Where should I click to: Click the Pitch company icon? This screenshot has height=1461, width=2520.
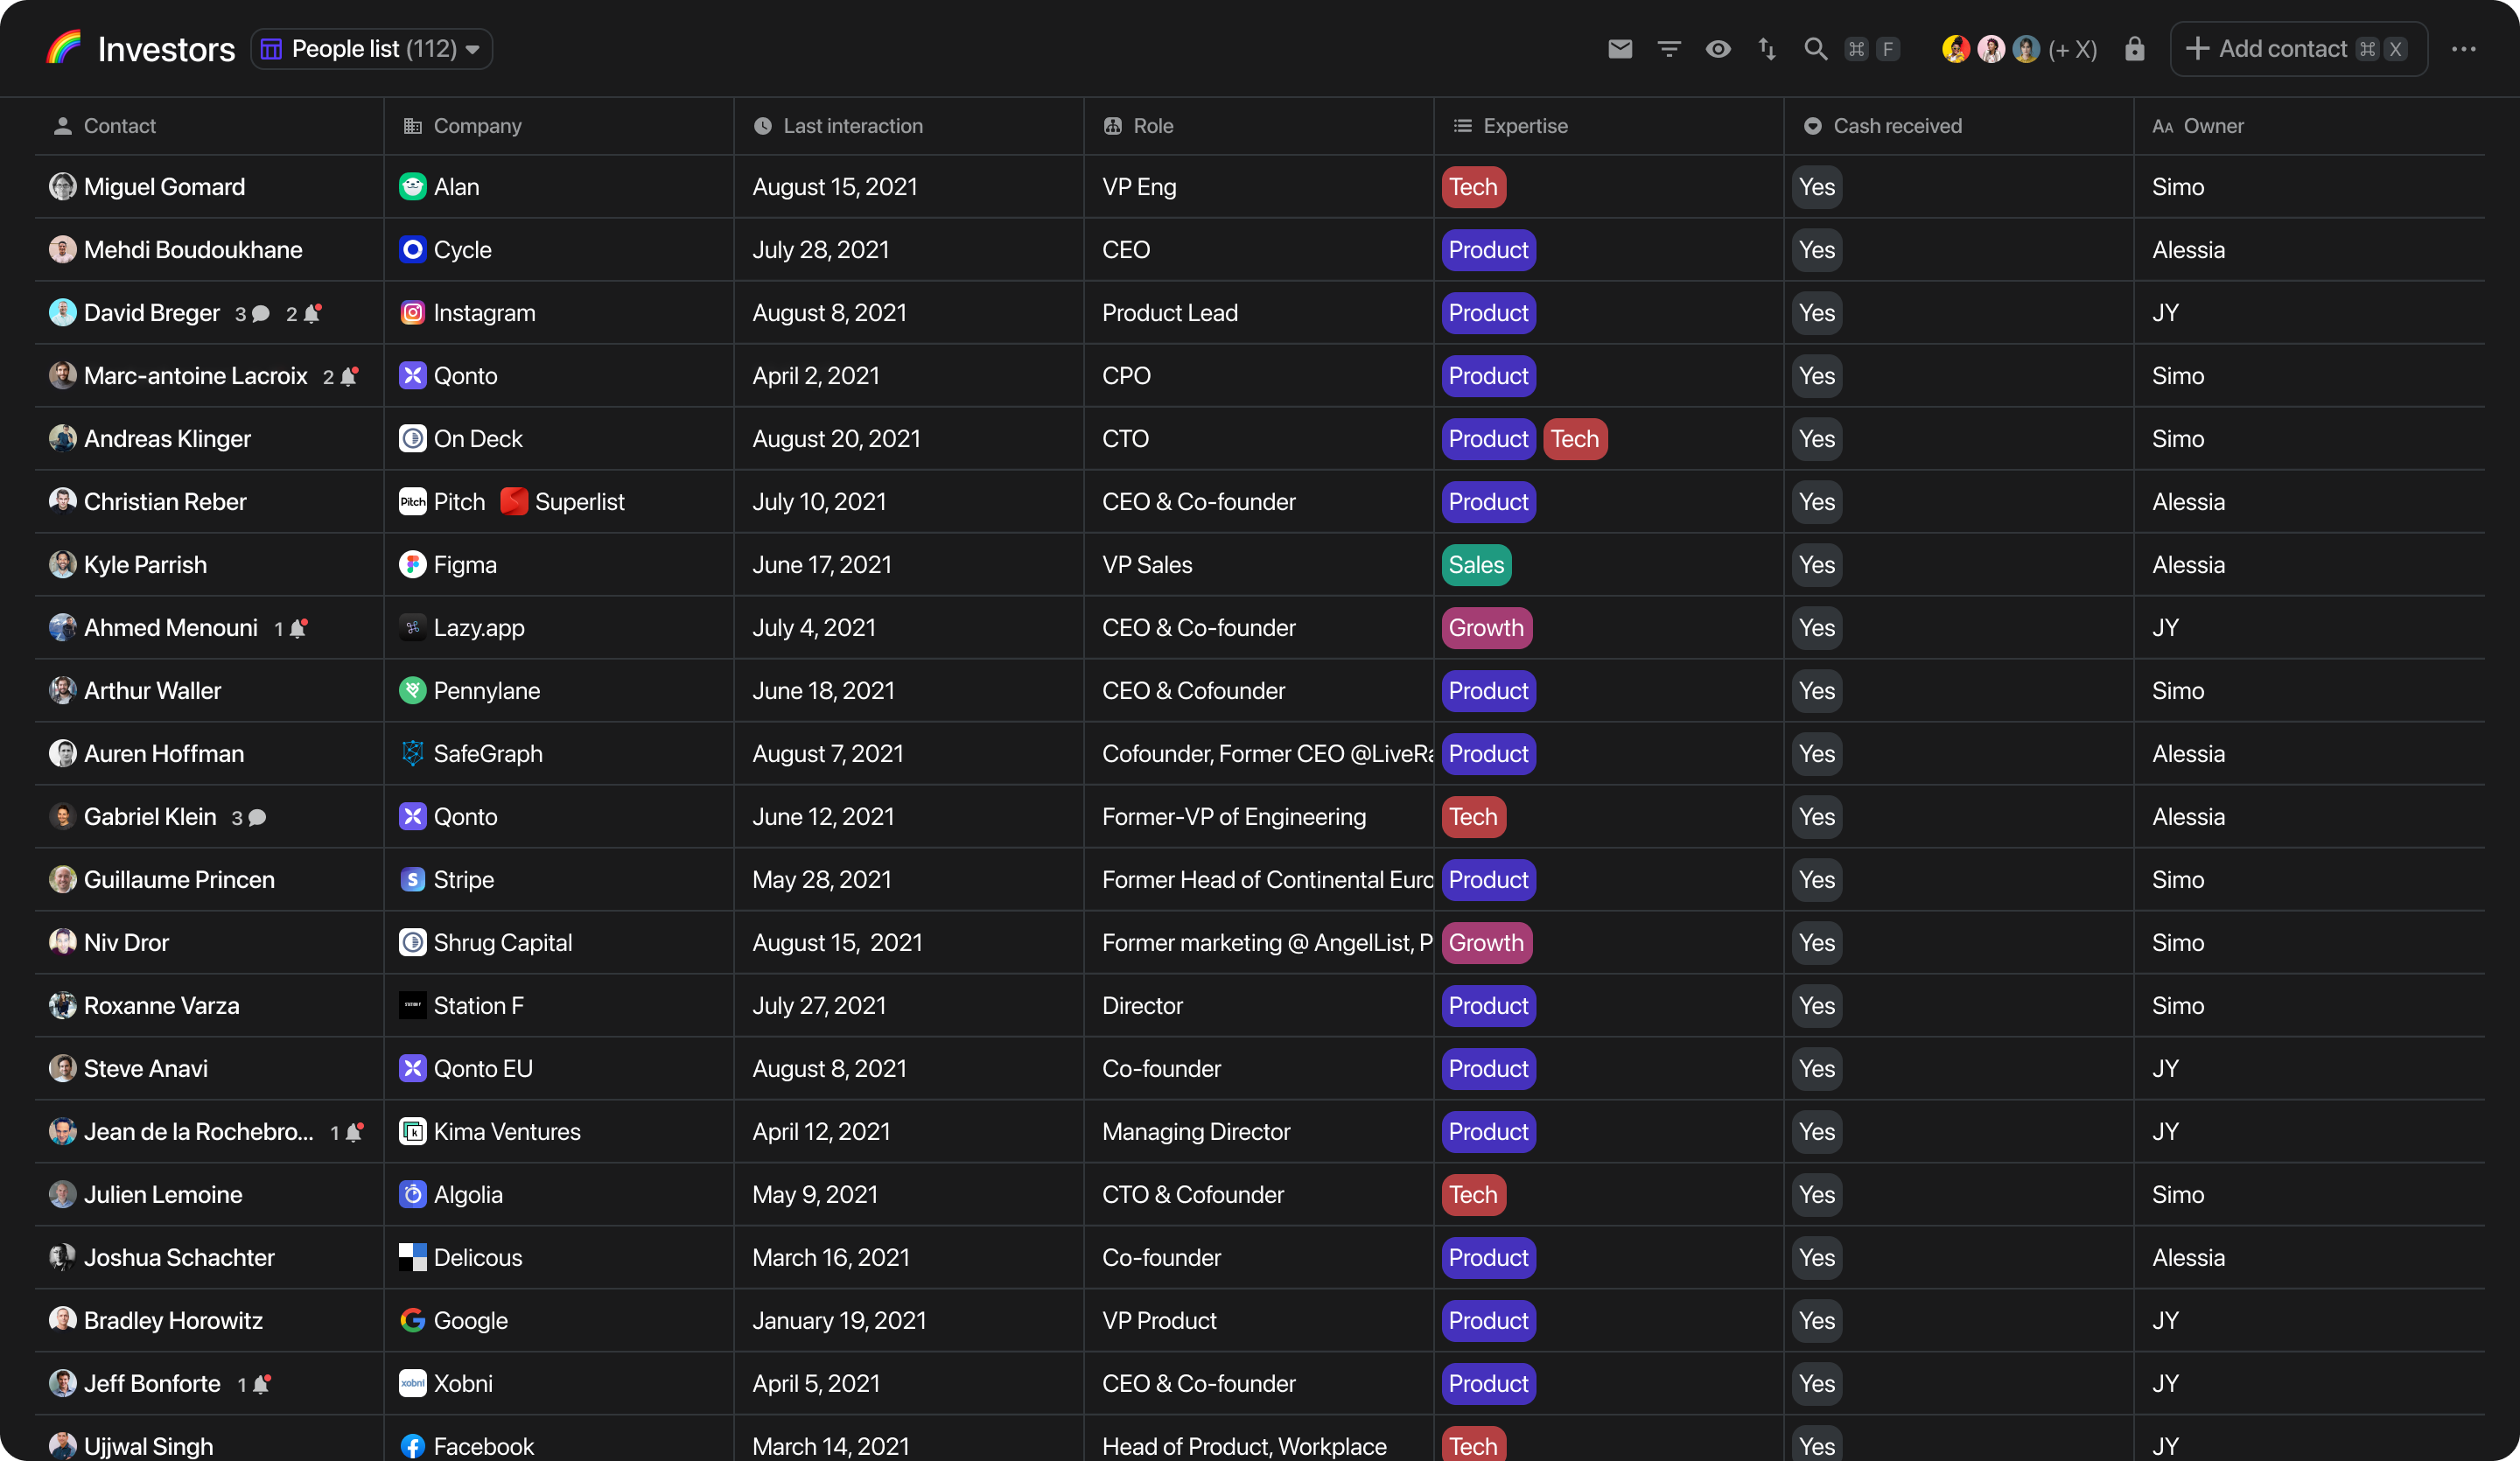click(413, 502)
